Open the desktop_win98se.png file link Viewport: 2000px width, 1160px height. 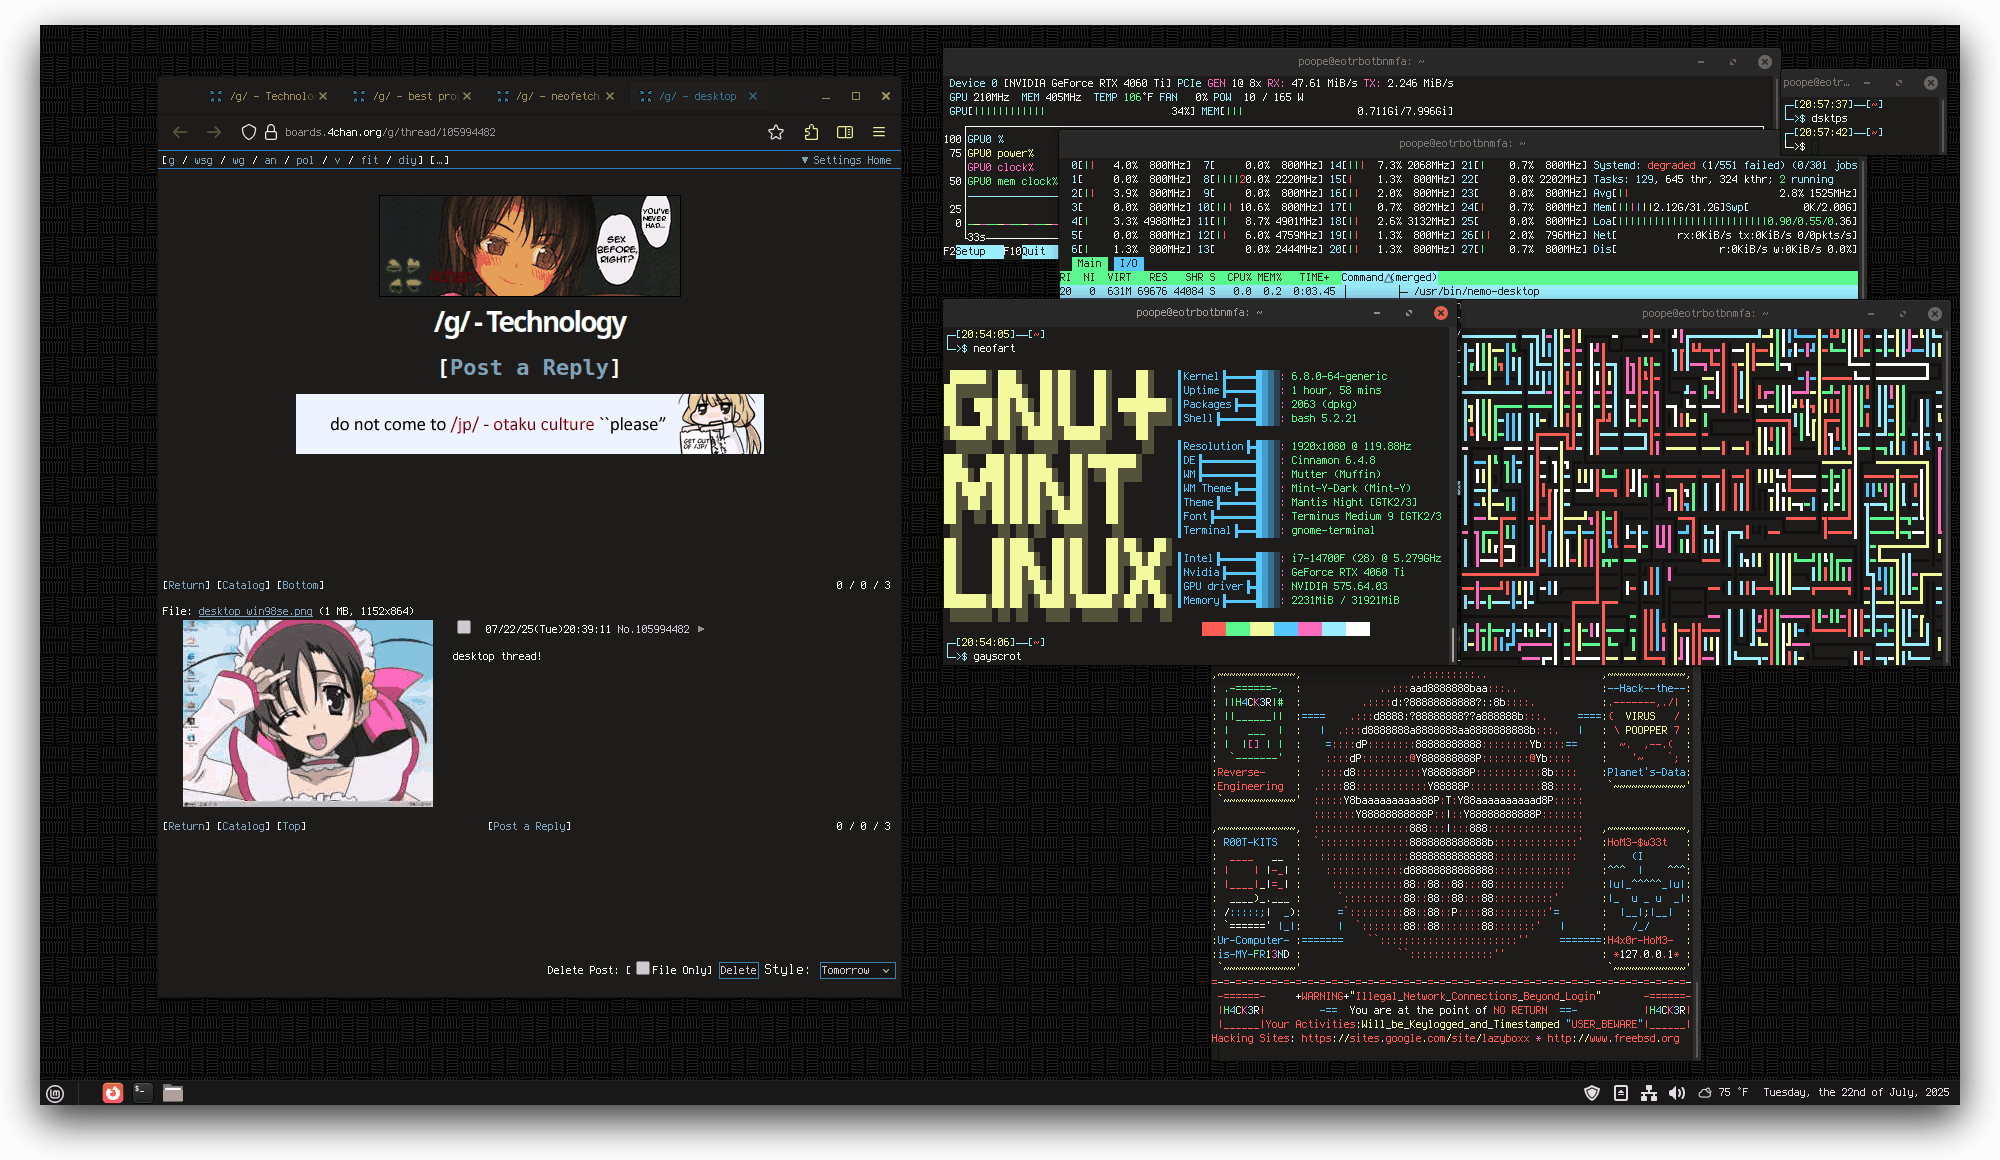click(255, 611)
